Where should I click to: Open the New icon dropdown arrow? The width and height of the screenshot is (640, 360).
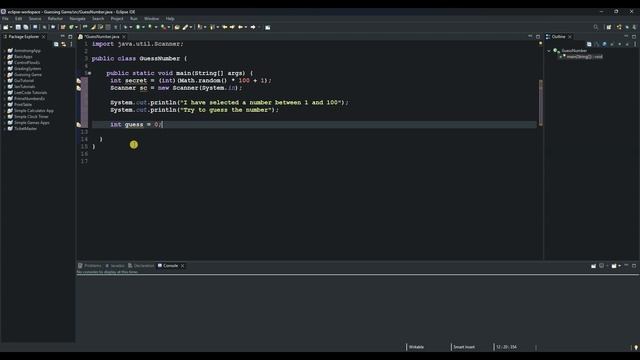(x=11, y=27)
